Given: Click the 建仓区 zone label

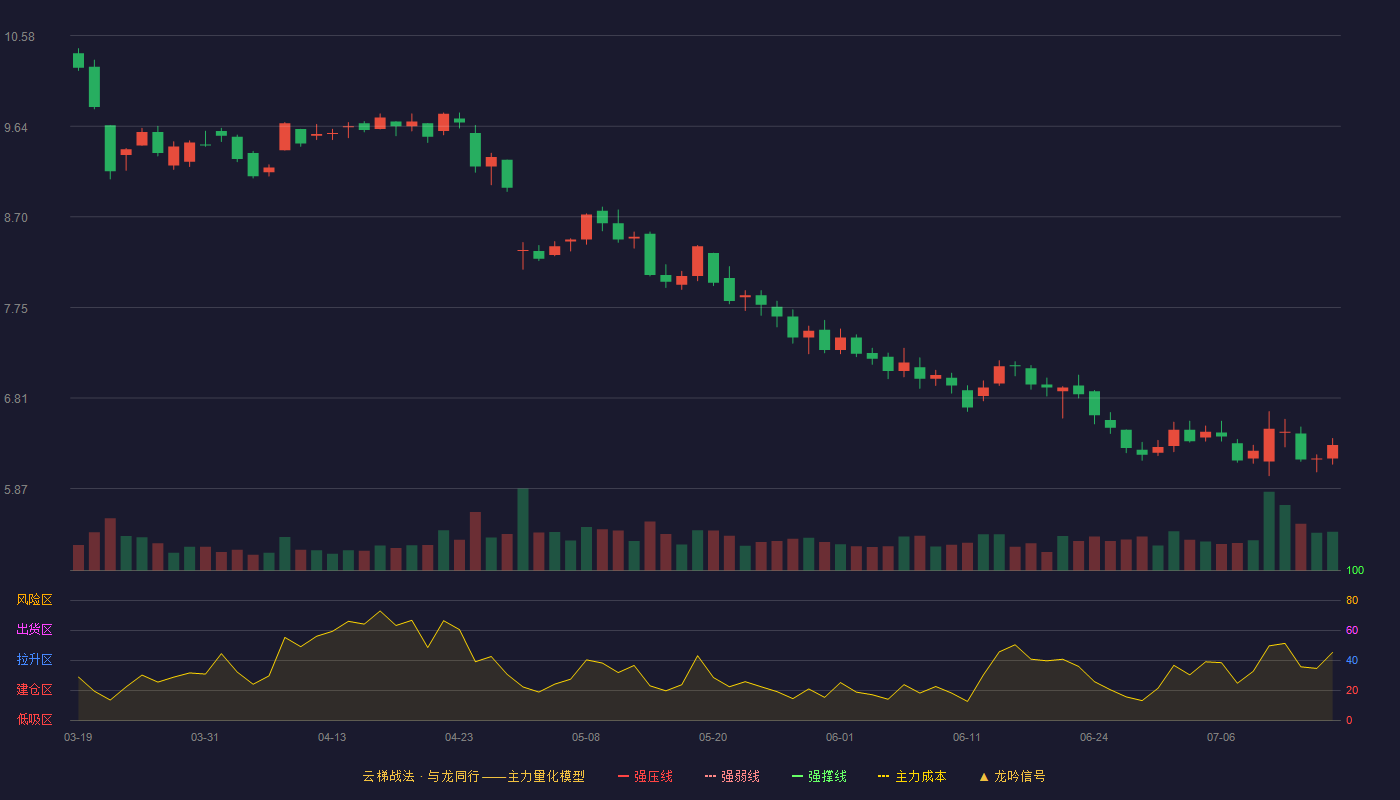Looking at the screenshot, I should (x=34, y=690).
